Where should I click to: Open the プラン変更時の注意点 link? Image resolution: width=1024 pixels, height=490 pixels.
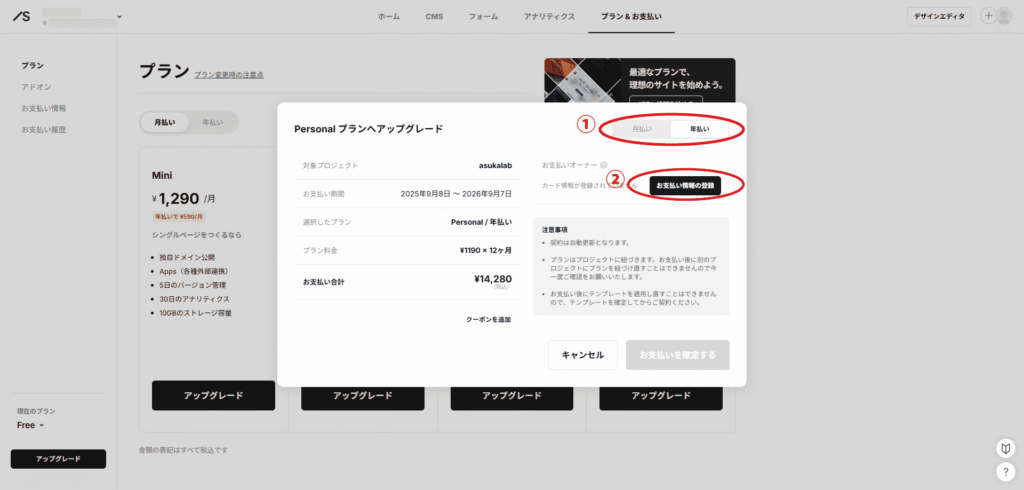point(229,75)
